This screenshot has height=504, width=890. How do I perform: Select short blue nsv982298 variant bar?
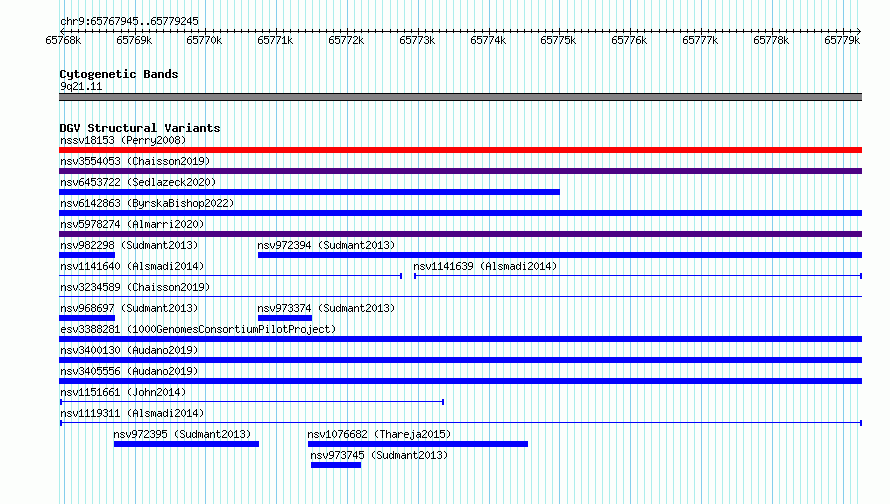tap(87, 255)
